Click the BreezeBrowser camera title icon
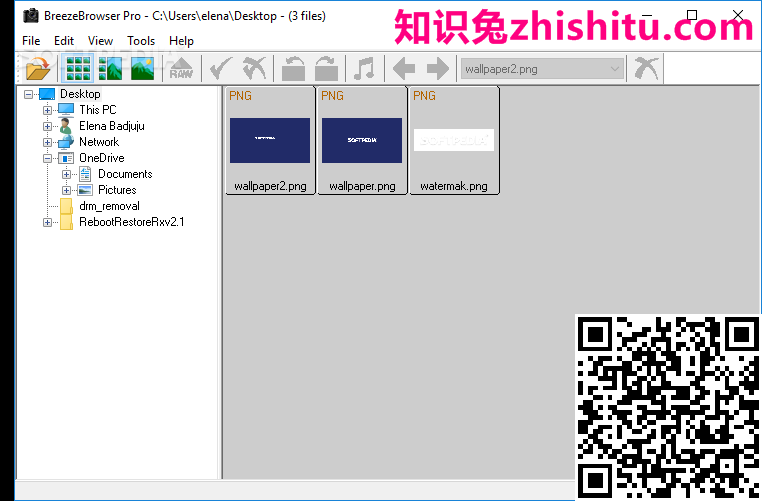This screenshot has width=762, height=501. [31, 16]
